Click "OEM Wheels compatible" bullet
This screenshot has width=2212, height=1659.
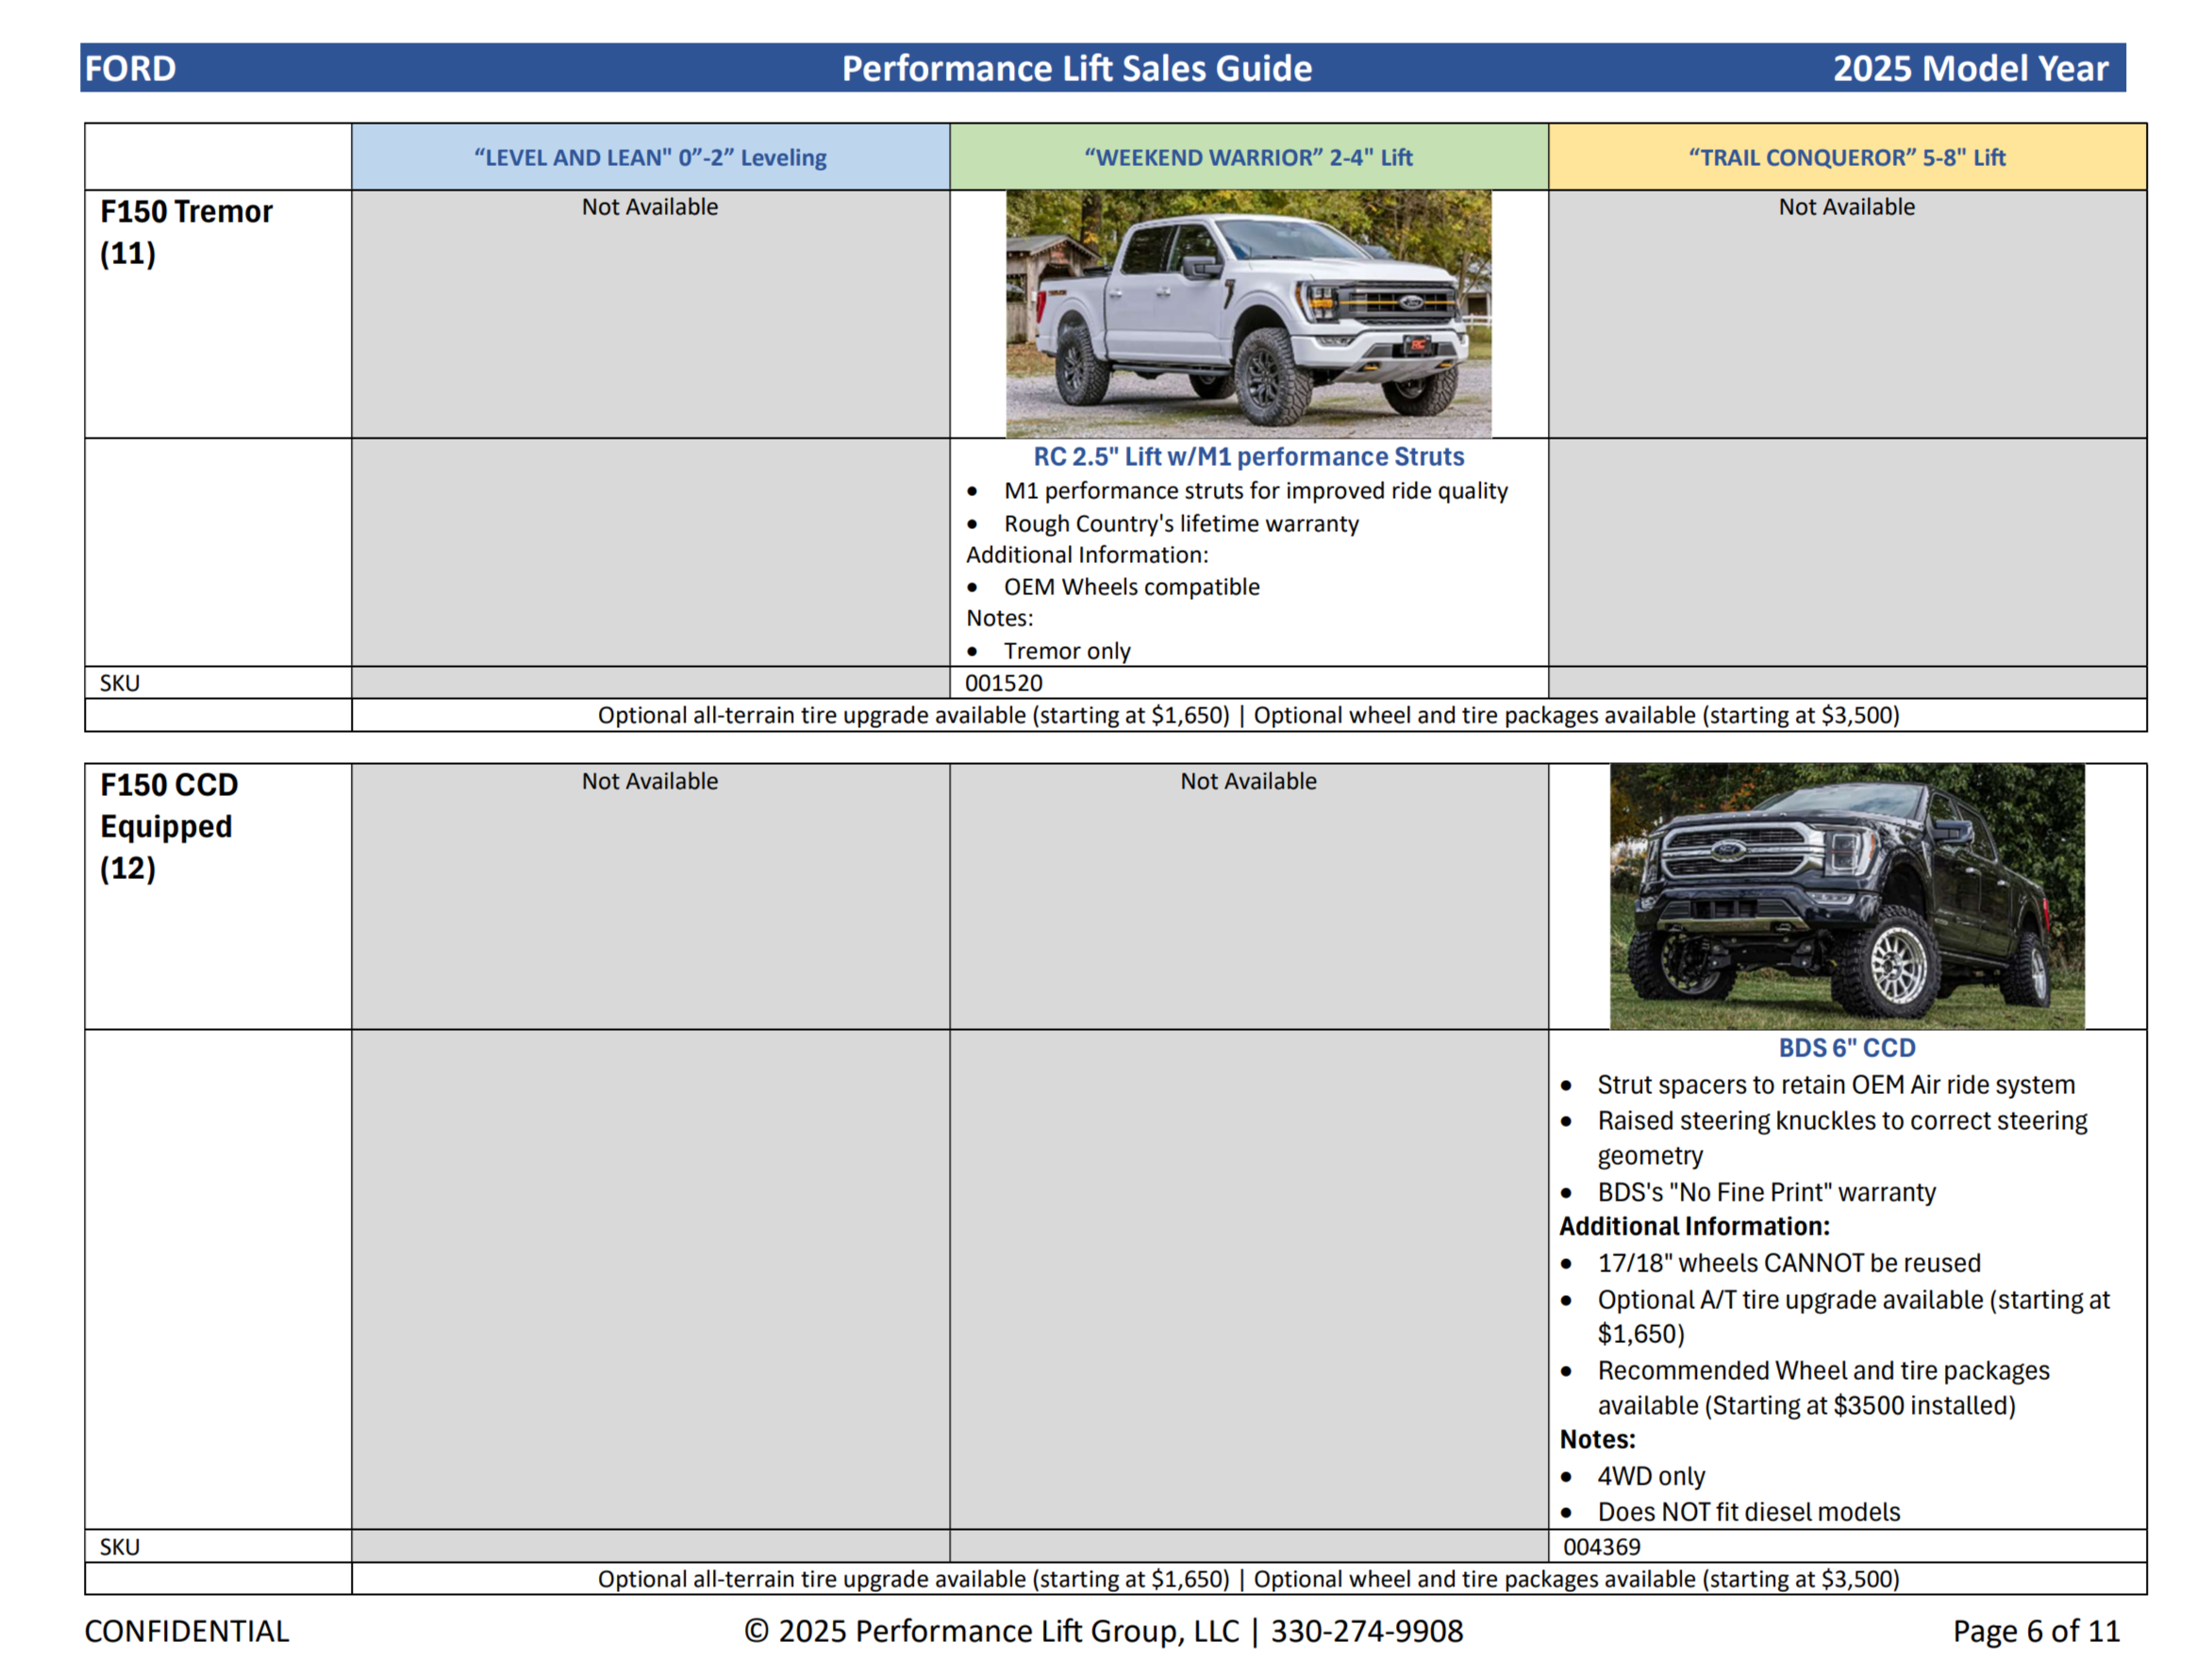1132,587
